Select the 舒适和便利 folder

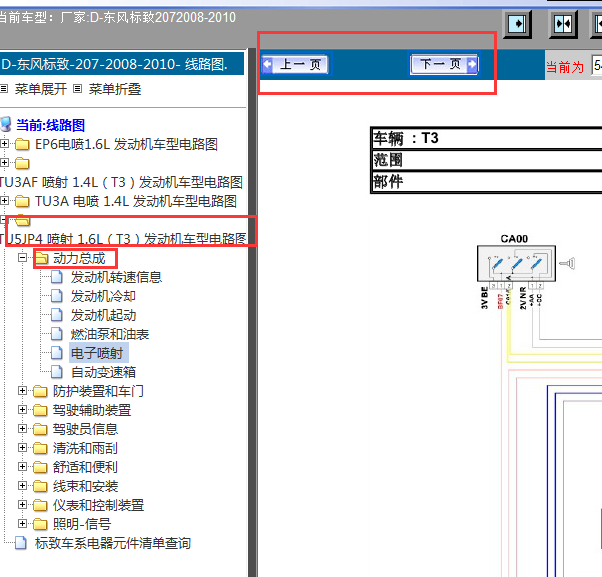click(x=85, y=467)
